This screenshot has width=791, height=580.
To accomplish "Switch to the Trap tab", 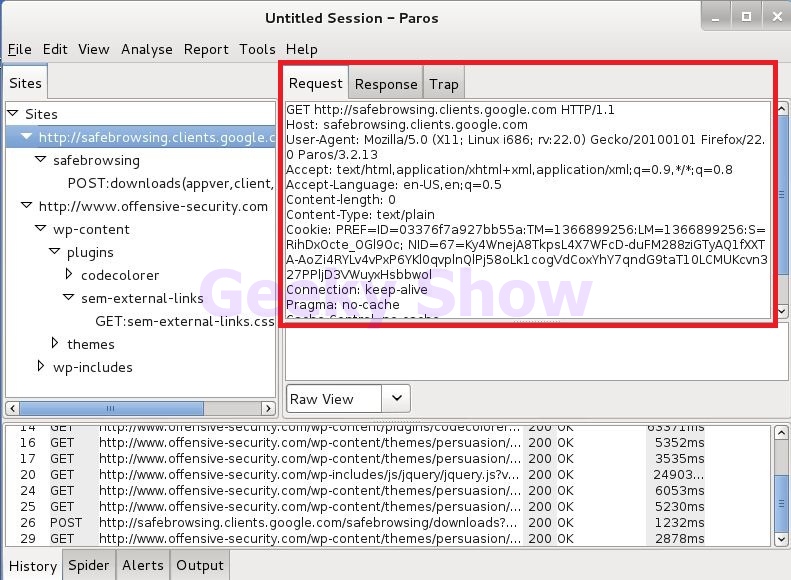I will pyautogui.click(x=444, y=84).
